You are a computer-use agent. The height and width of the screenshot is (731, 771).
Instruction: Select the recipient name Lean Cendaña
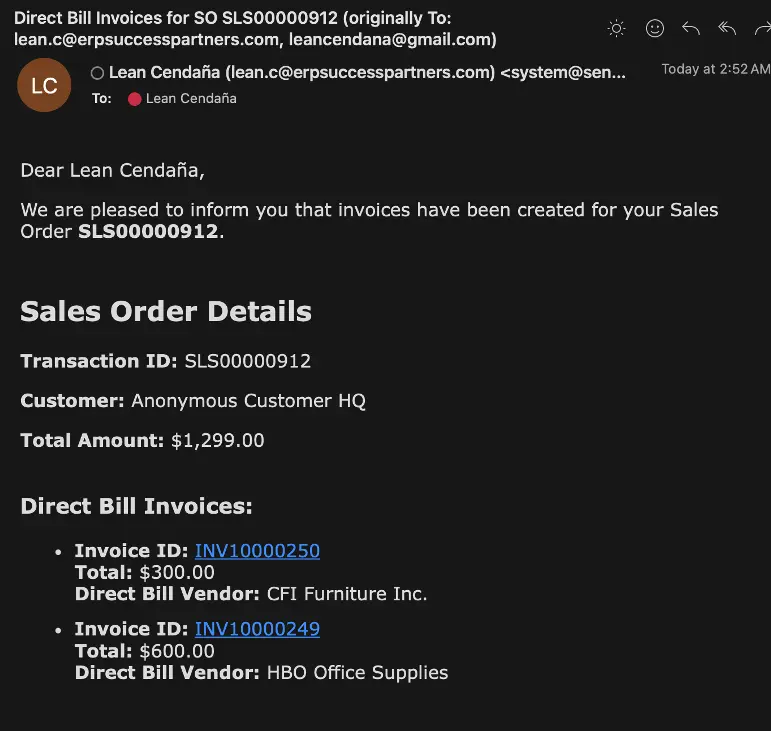(x=191, y=99)
